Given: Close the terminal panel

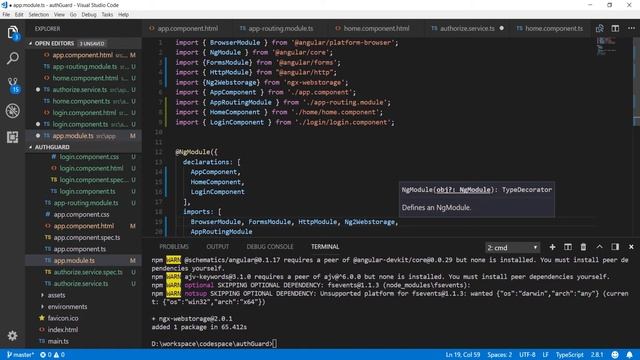Looking at the screenshot, I should click(x=631, y=247).
